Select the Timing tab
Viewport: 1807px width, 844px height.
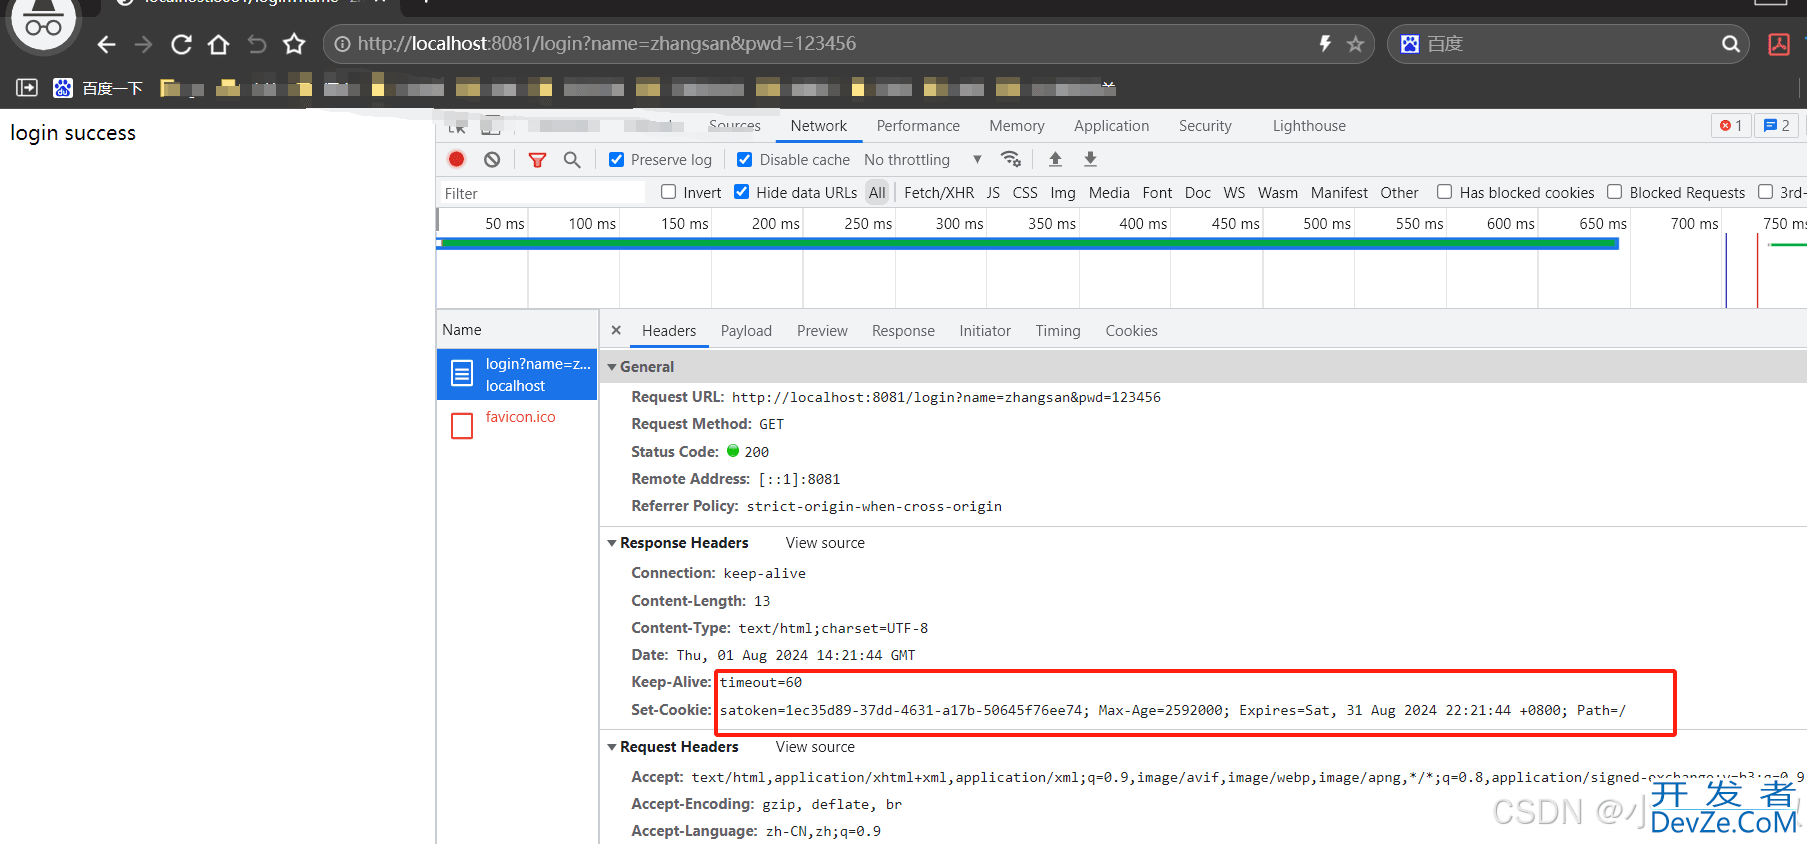coord(1058,330)
